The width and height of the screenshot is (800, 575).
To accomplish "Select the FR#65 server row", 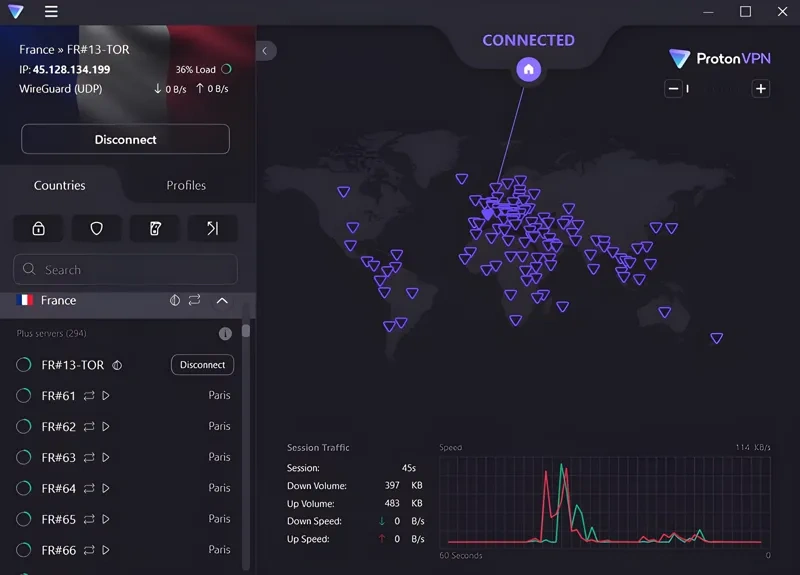I will pyautogui.click(x=122, y=519).
